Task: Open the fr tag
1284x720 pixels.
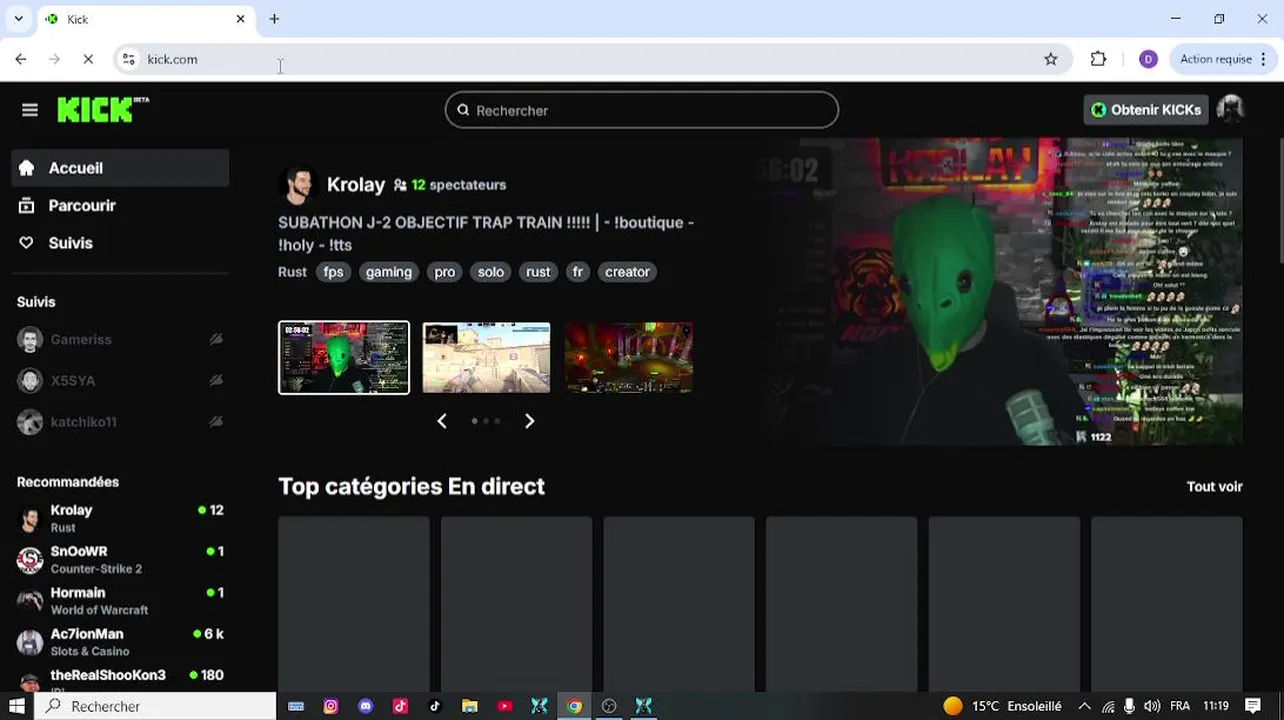Action: tap(577, 272)
